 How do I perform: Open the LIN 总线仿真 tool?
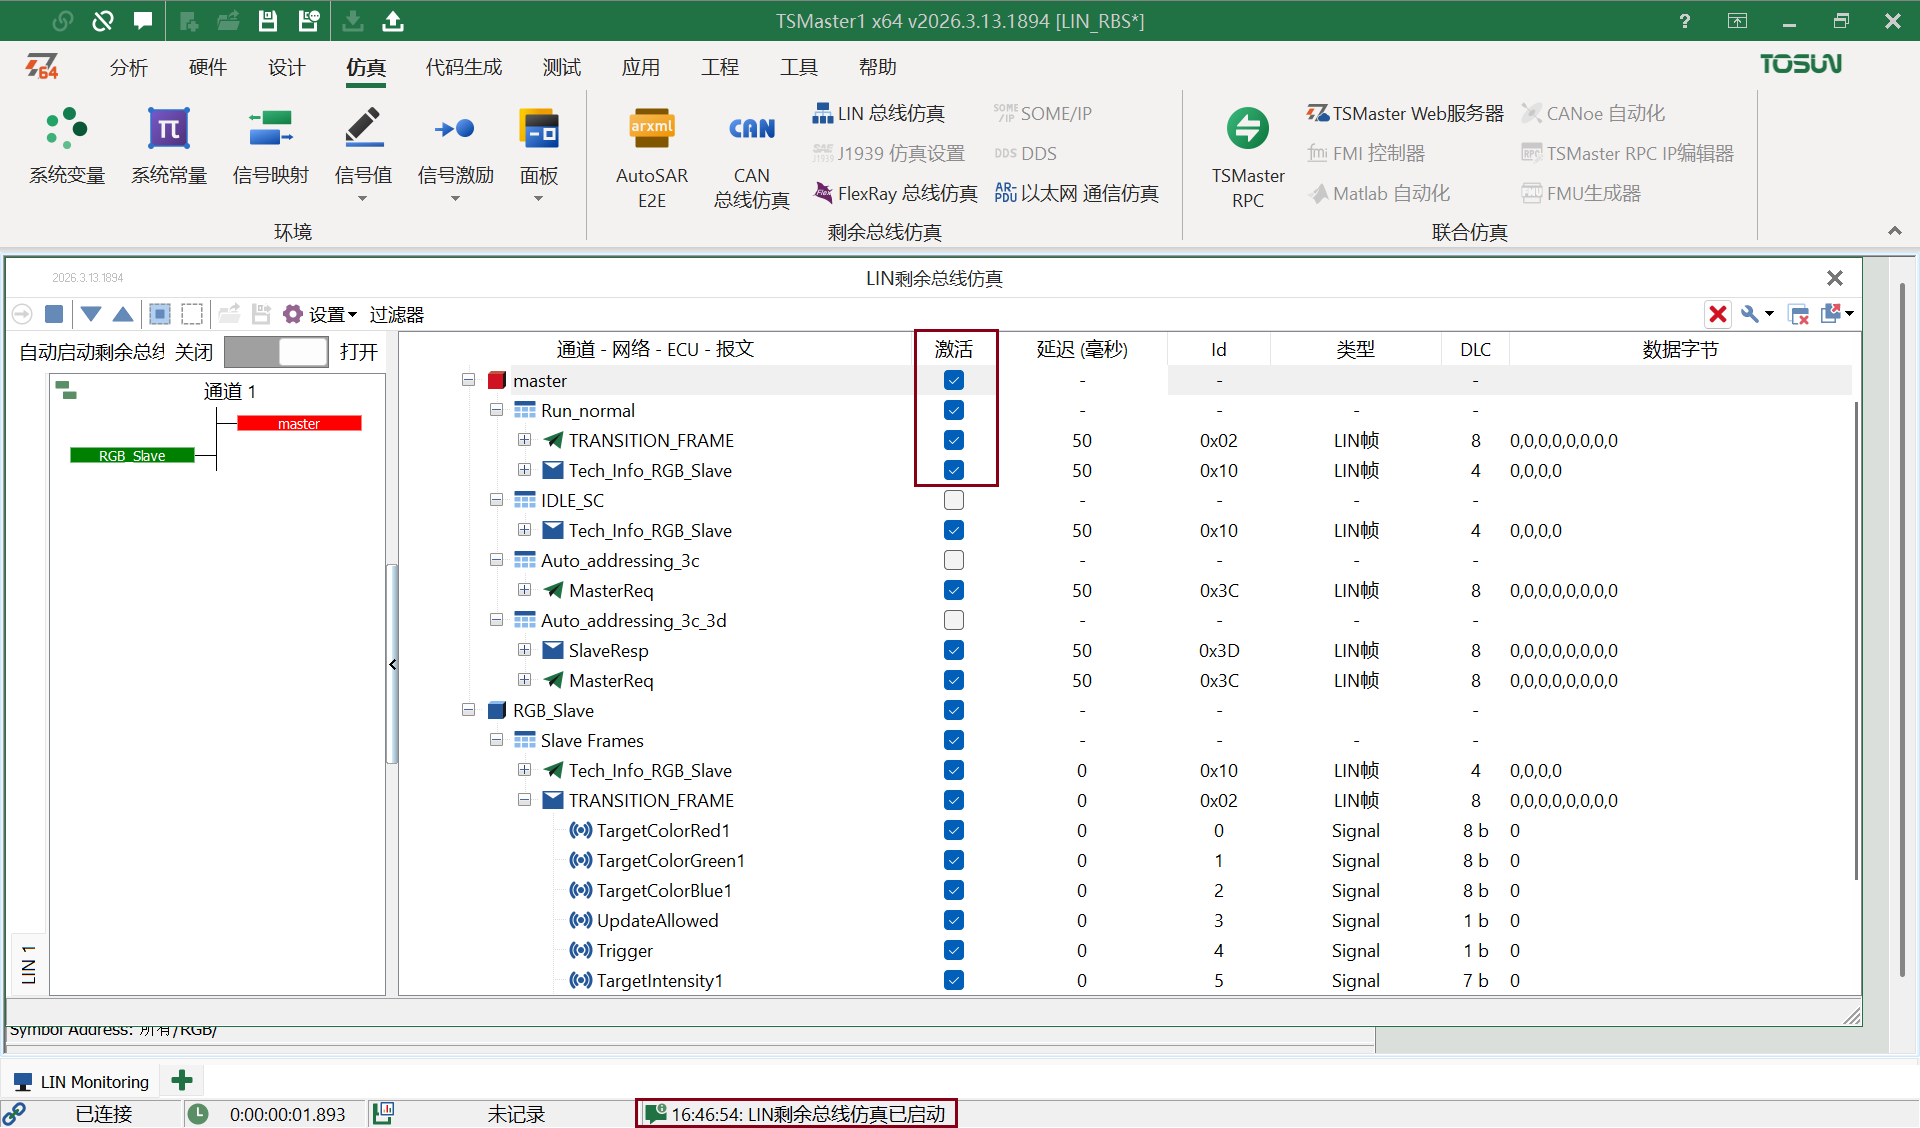(880, 113)
